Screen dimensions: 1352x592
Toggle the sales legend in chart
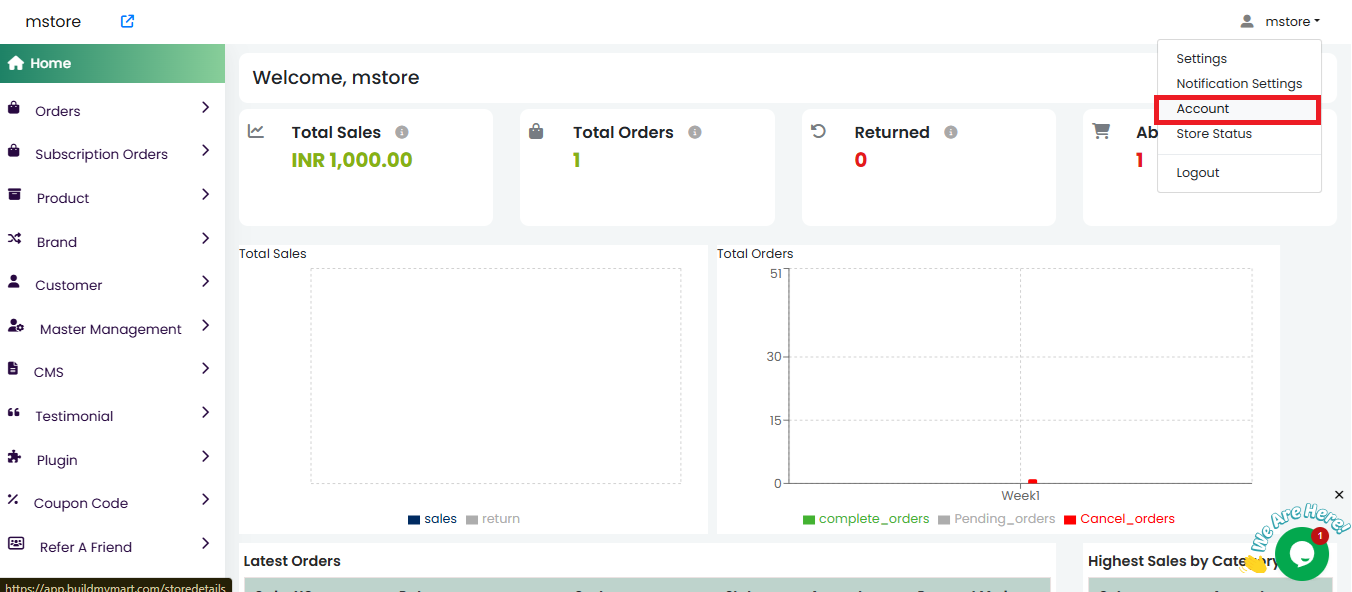pyautogui.click(x=432, y=519)
